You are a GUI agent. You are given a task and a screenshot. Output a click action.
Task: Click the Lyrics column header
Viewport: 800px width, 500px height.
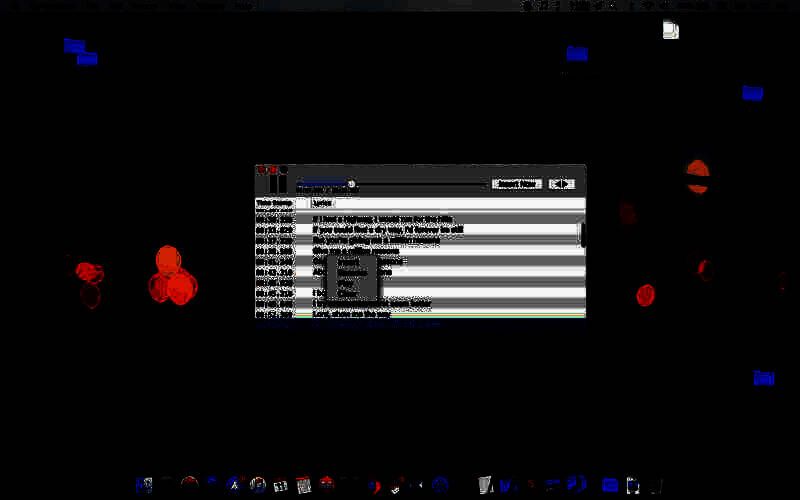323,203
